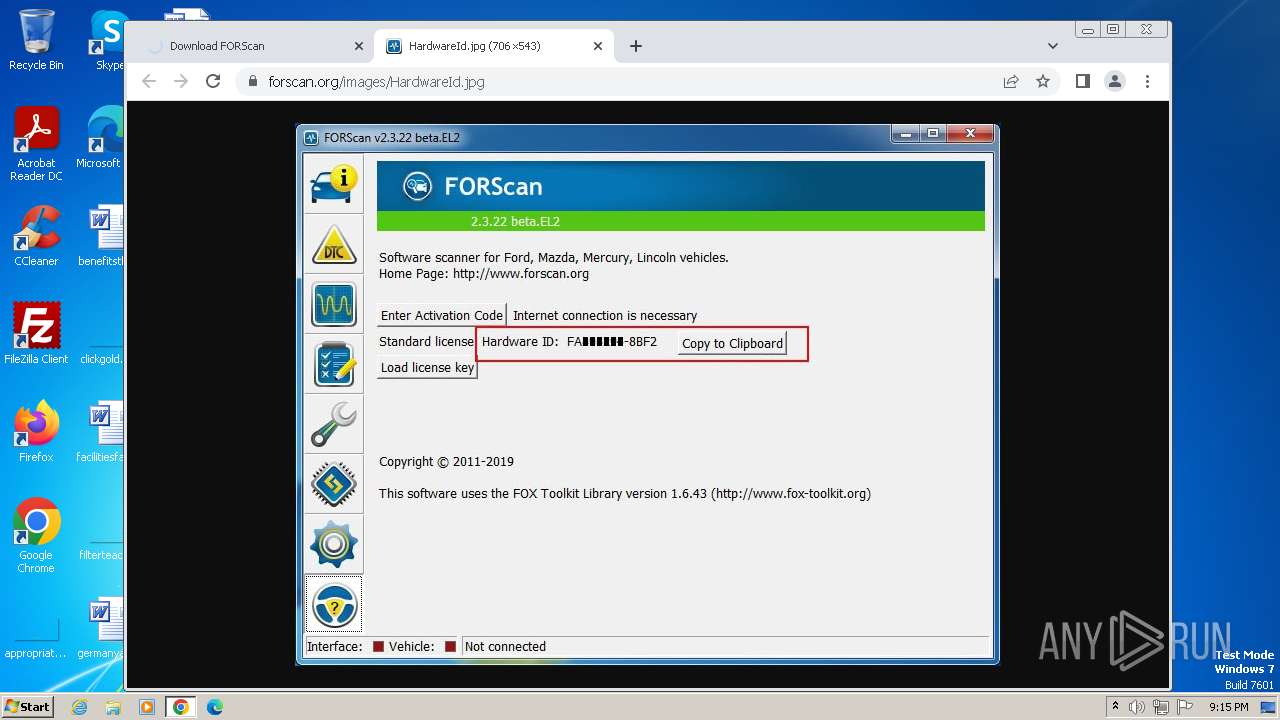Close the Download FORScan tab
This screenshot has height=720, width=1280.
(x=359, y=46)
